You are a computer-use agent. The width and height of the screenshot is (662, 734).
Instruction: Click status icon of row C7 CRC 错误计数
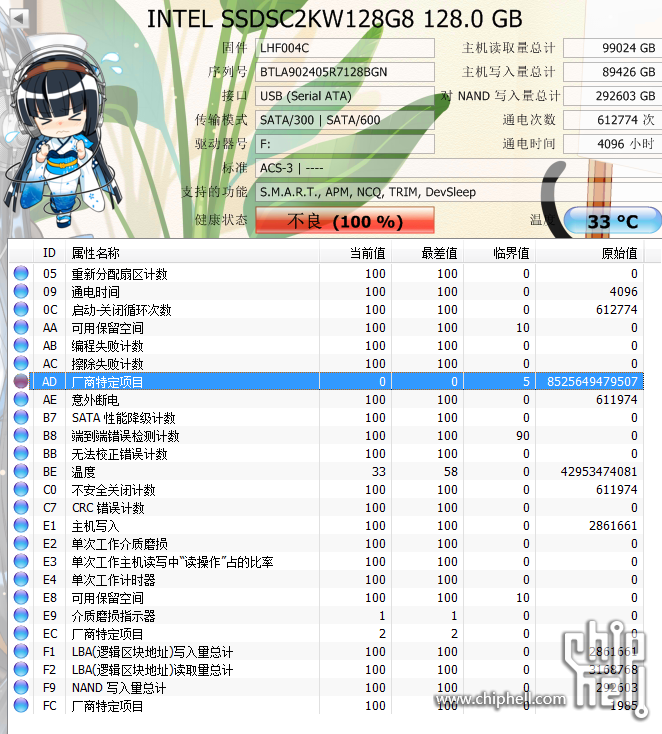click(x=21, y=507)
